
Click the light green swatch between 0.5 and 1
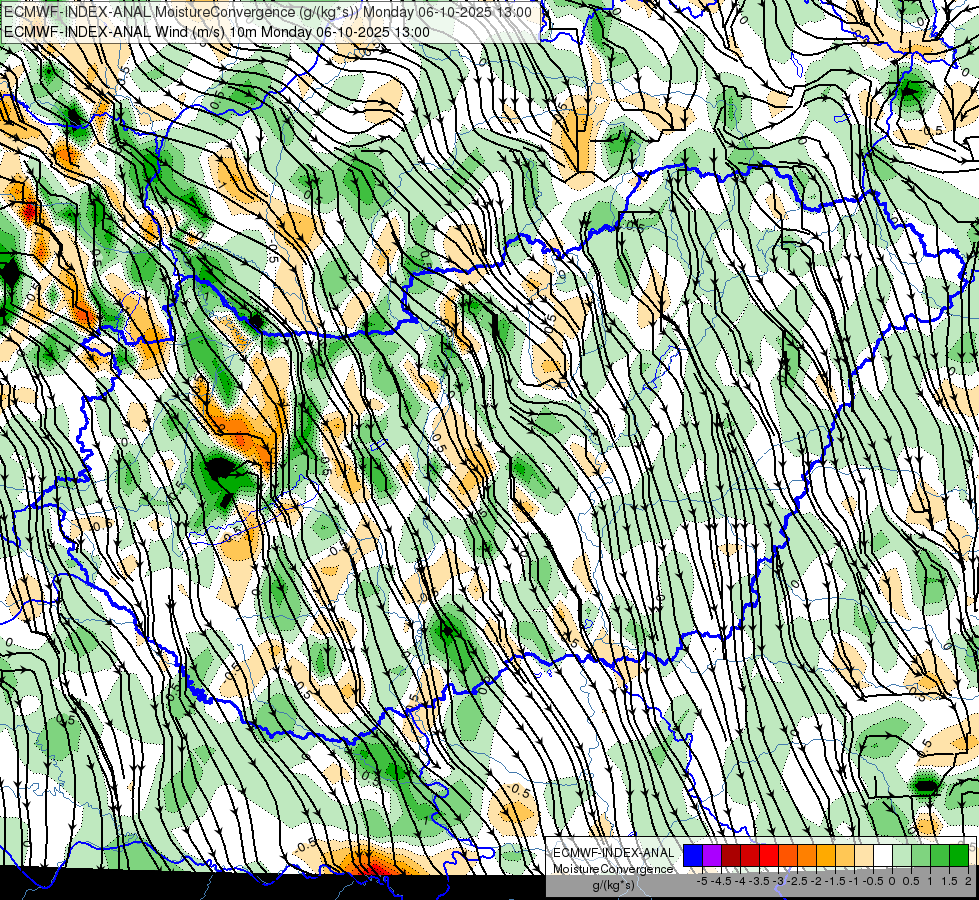[921, 856]
